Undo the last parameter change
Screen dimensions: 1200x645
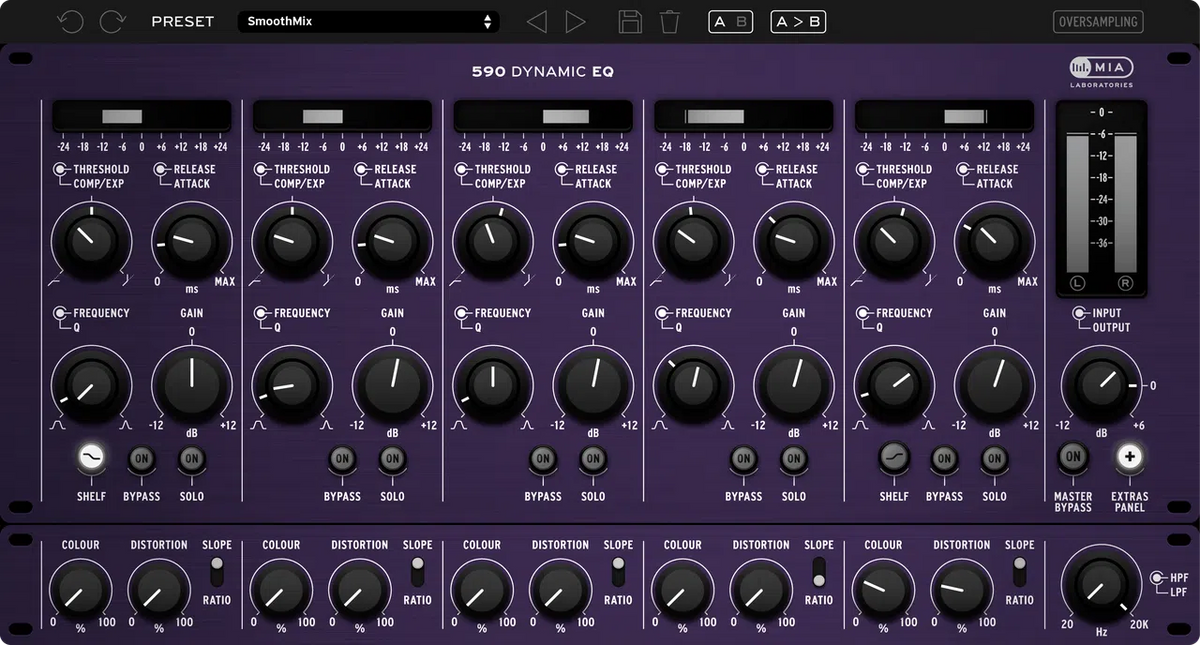[x=70, y=21]
